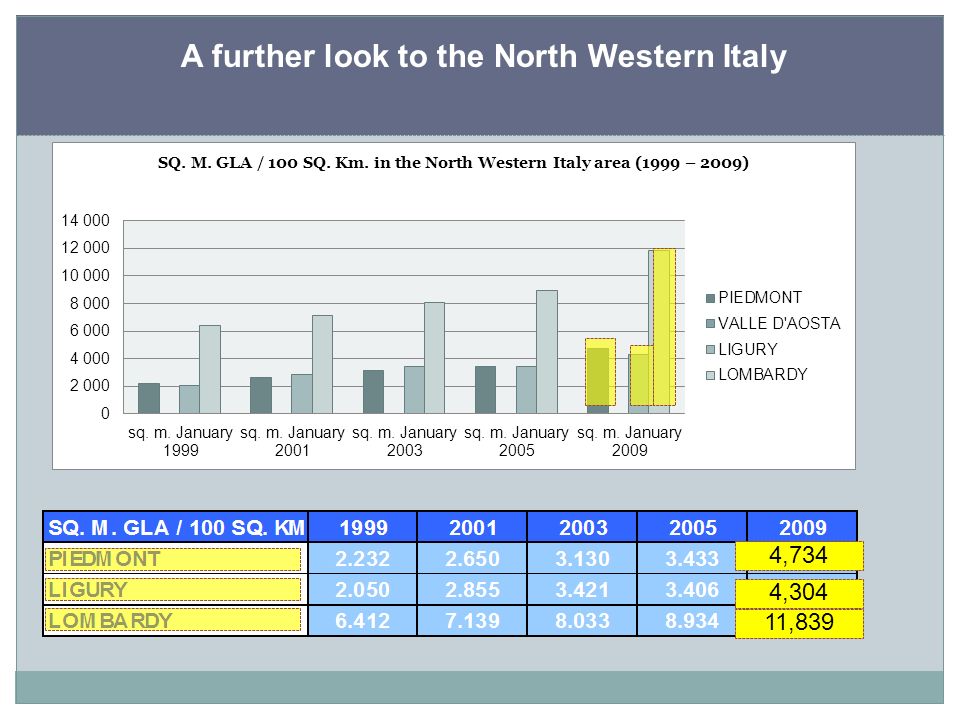The image size is (960, 720).
Task: Click the 14 000 y-axis value
Action: pyautogui.click(x=85, y=220)
